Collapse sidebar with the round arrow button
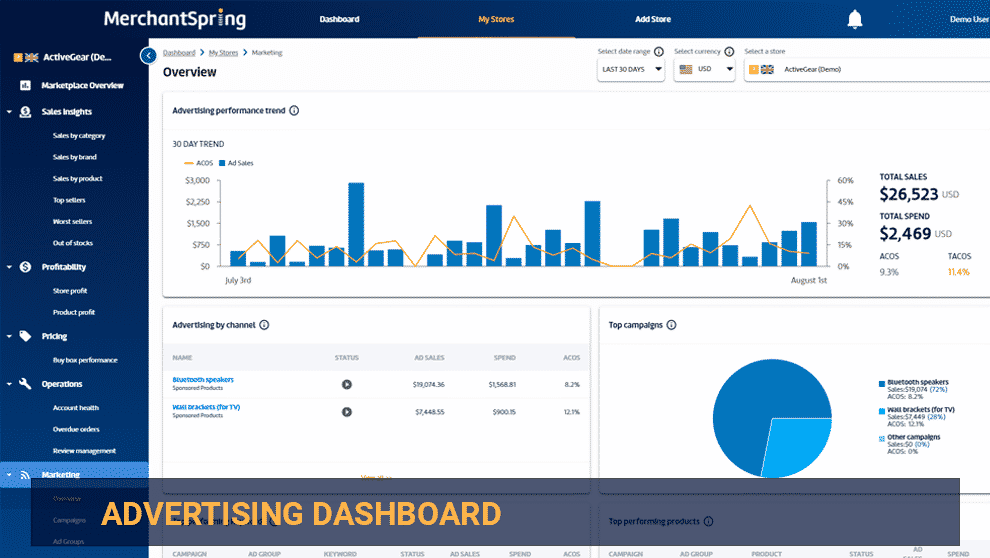 pyautogui.click(x=148, y=56)
